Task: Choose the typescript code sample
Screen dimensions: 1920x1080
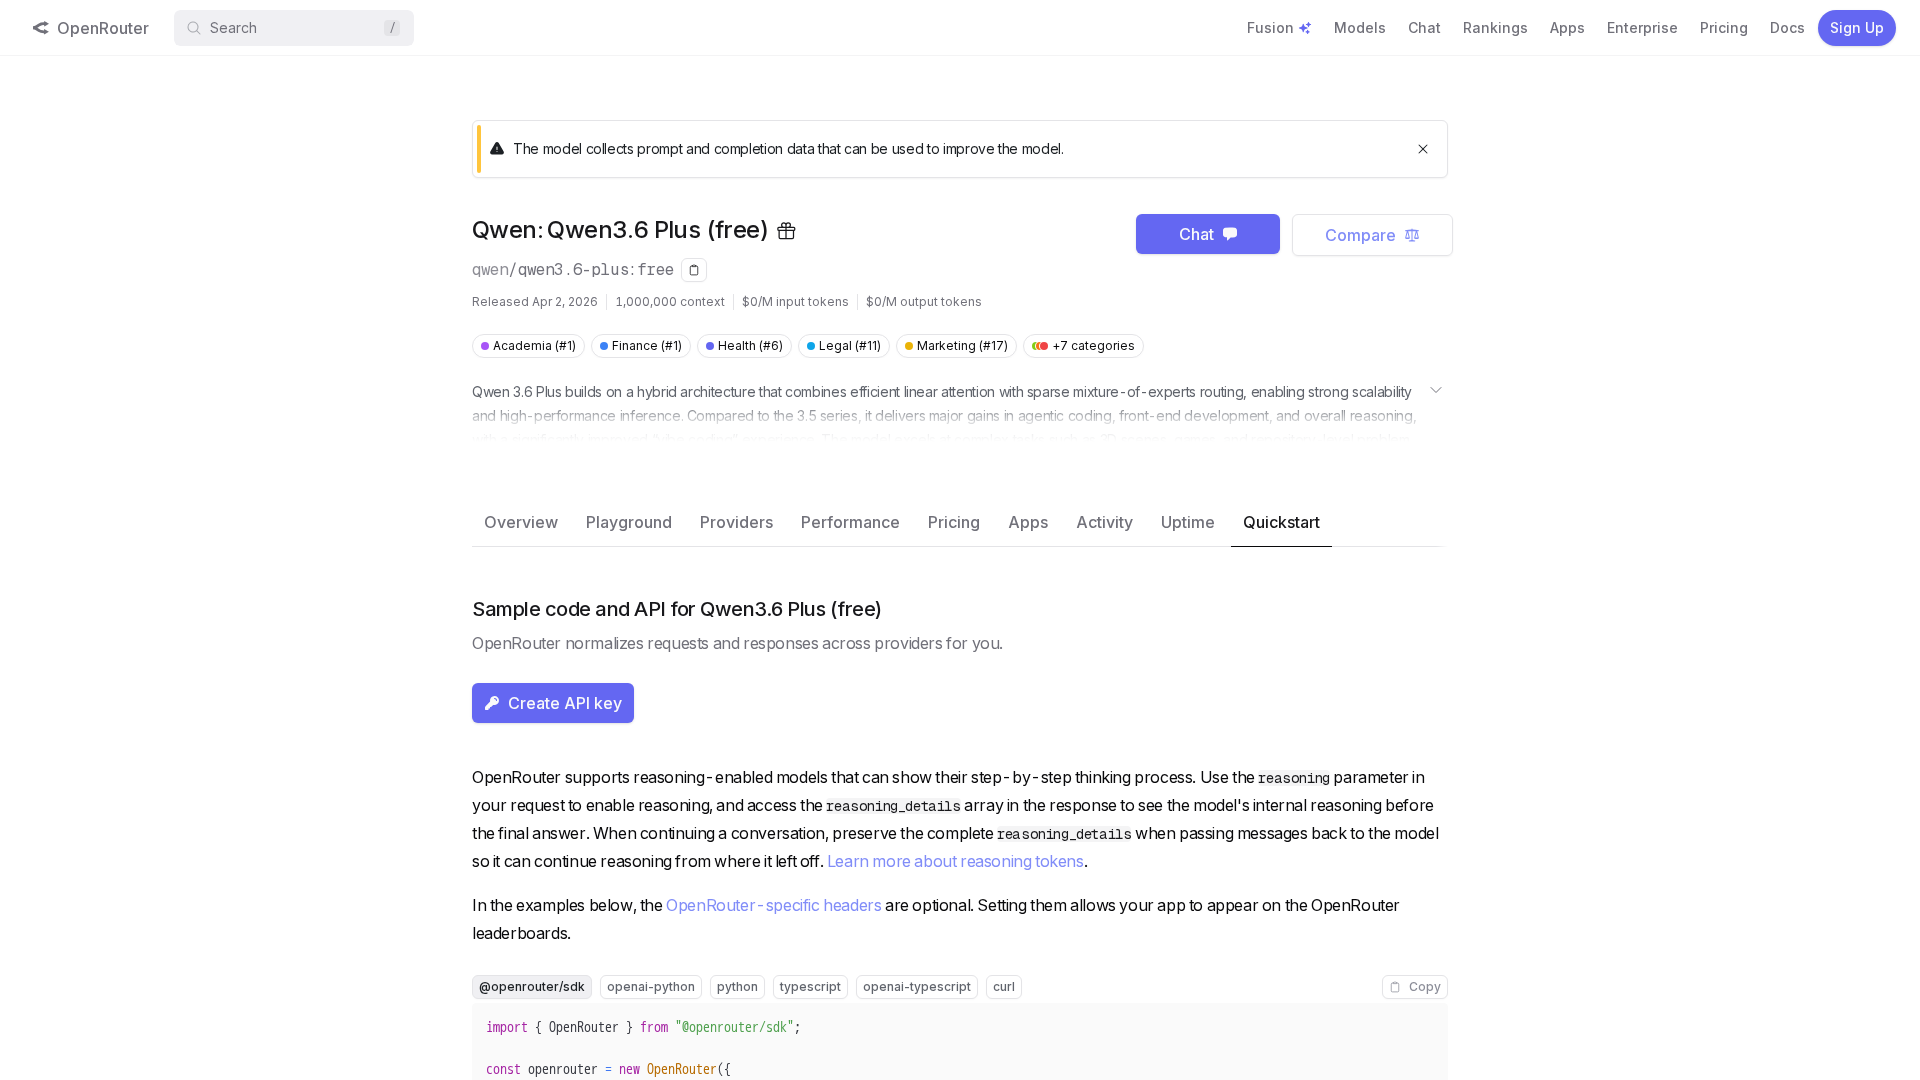Action: coord(810,987)
